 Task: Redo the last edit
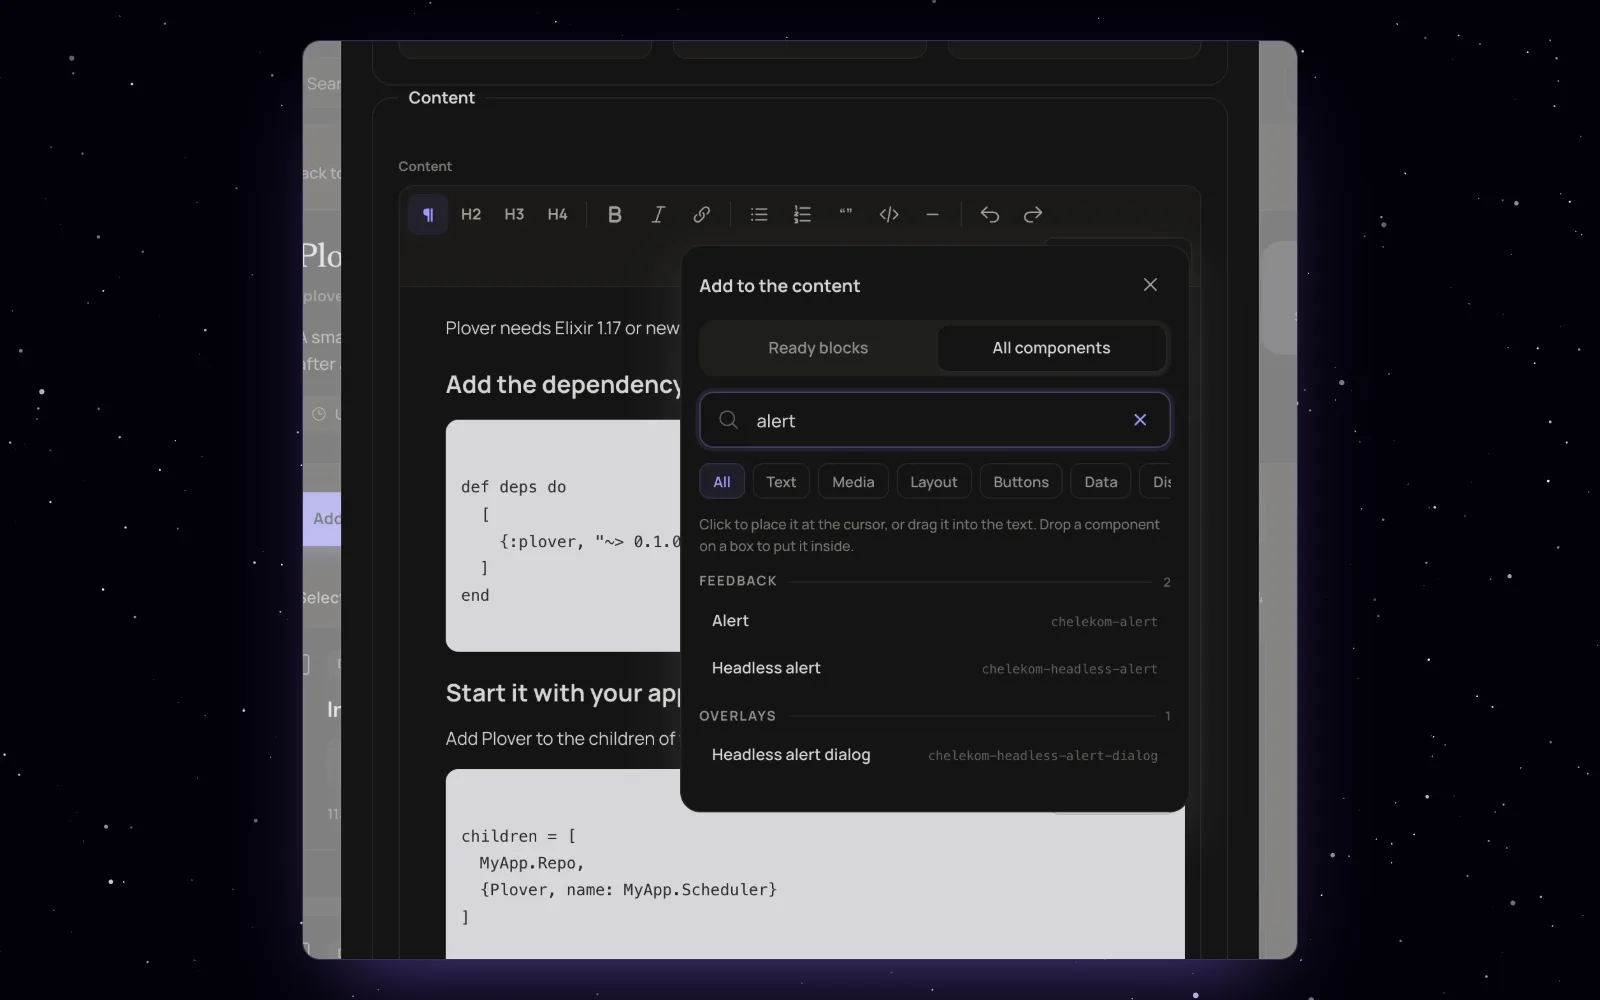[1033, 214]
